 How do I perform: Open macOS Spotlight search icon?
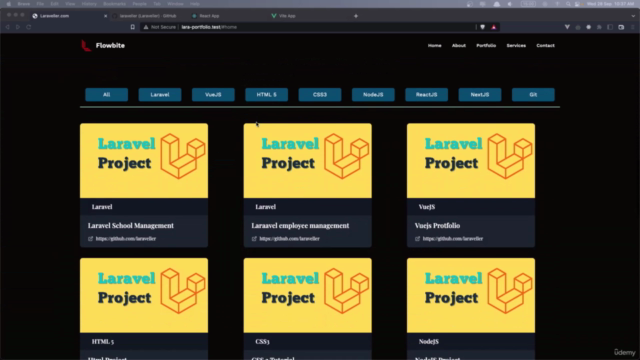[x=568, y=4]
